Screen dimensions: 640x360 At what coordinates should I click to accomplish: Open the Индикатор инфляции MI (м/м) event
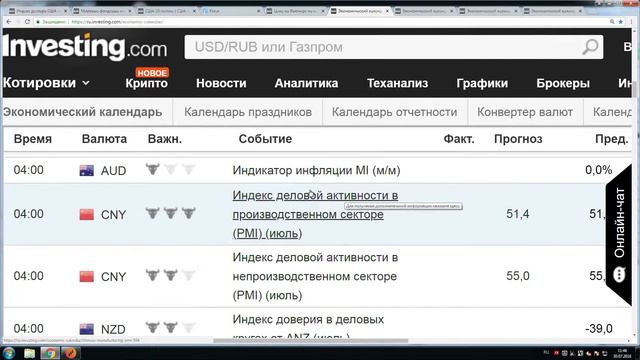click(316, 170)
